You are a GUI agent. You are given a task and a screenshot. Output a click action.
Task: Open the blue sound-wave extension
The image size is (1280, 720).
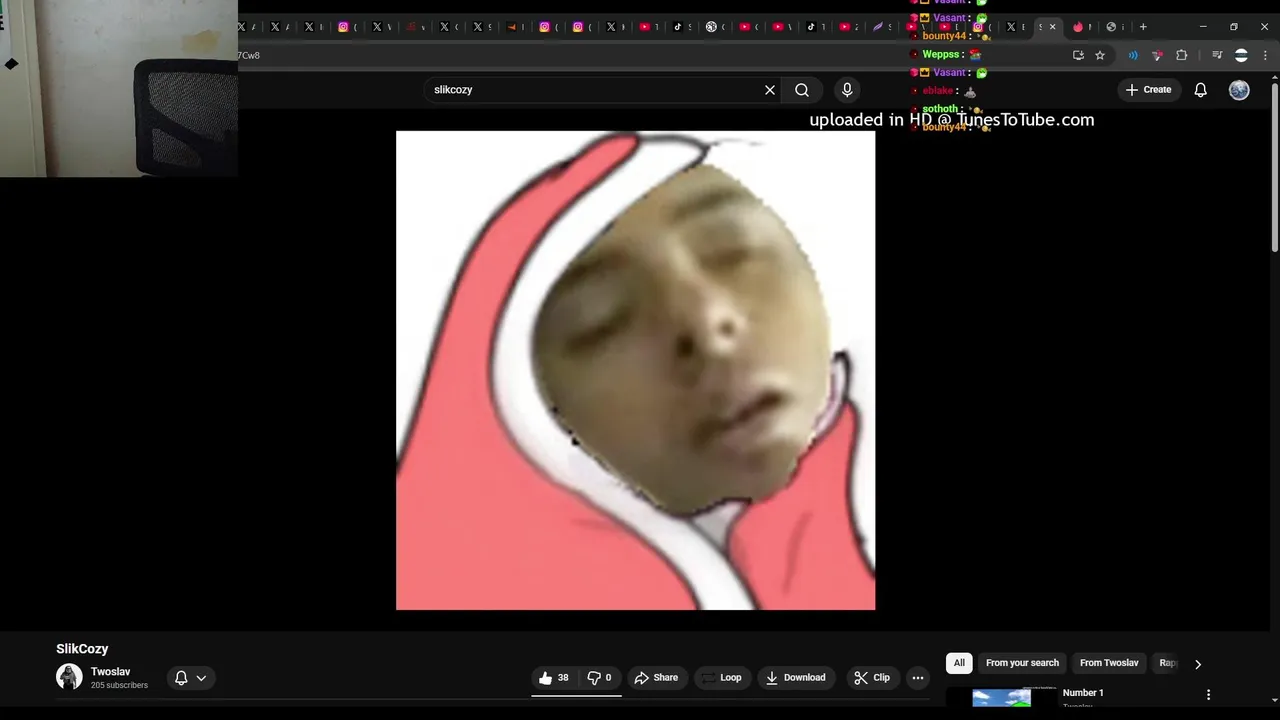coord(1133,55)
